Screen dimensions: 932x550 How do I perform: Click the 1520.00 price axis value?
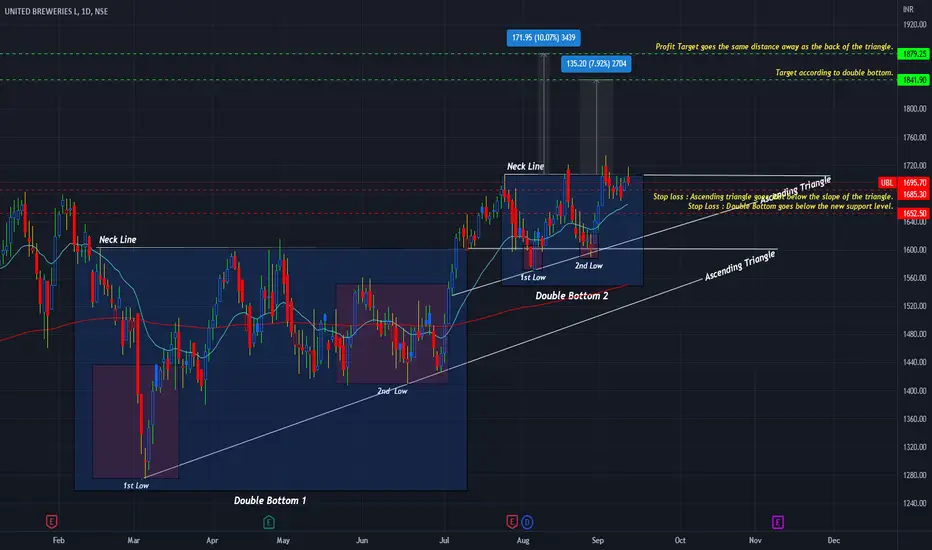tap(915, 306)
